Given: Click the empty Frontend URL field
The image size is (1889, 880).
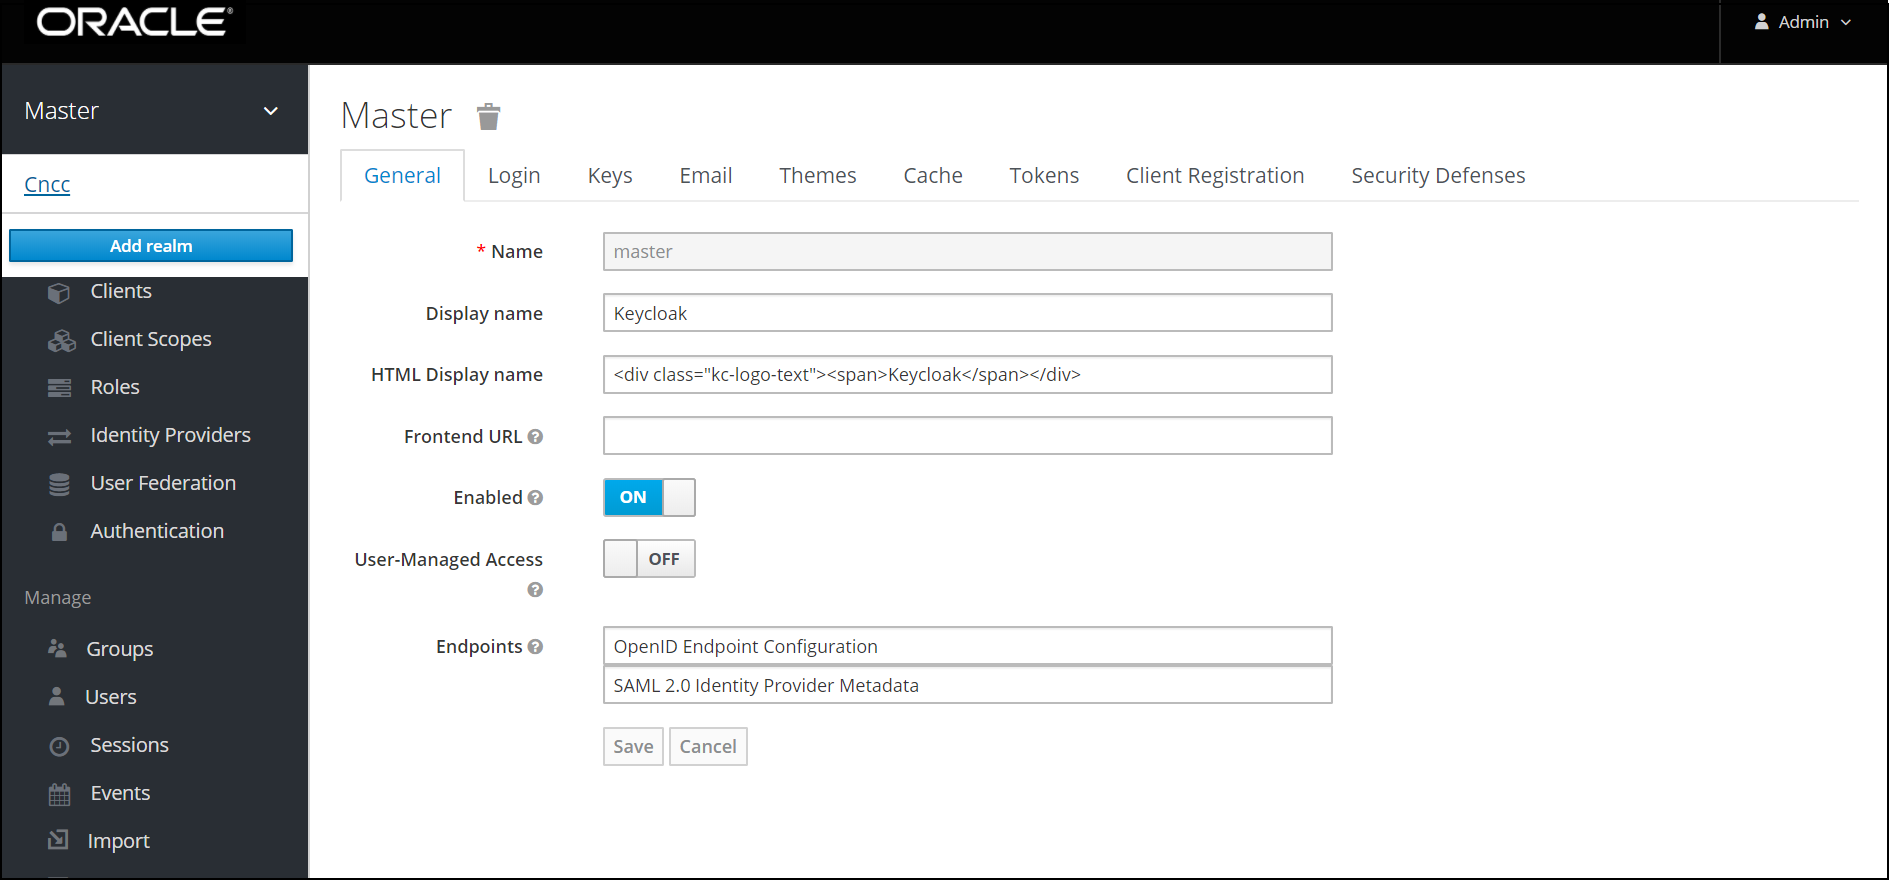Looking at the screenshot, I should (968, 436).
